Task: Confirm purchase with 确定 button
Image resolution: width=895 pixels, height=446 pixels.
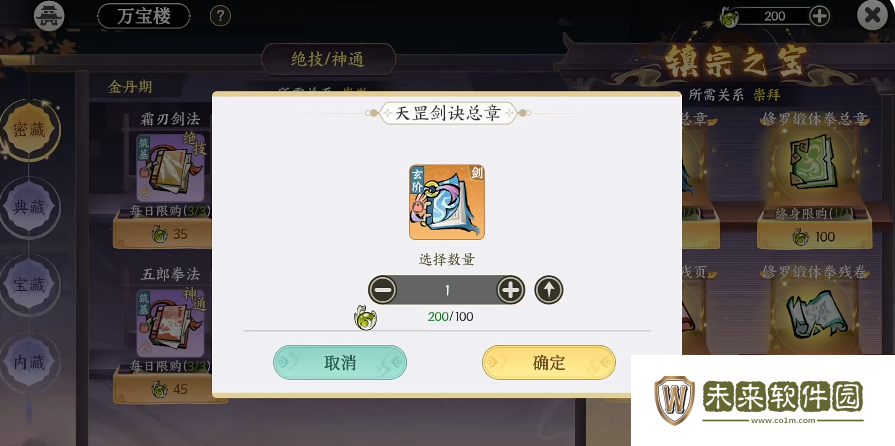Action: tap(549, 363)
